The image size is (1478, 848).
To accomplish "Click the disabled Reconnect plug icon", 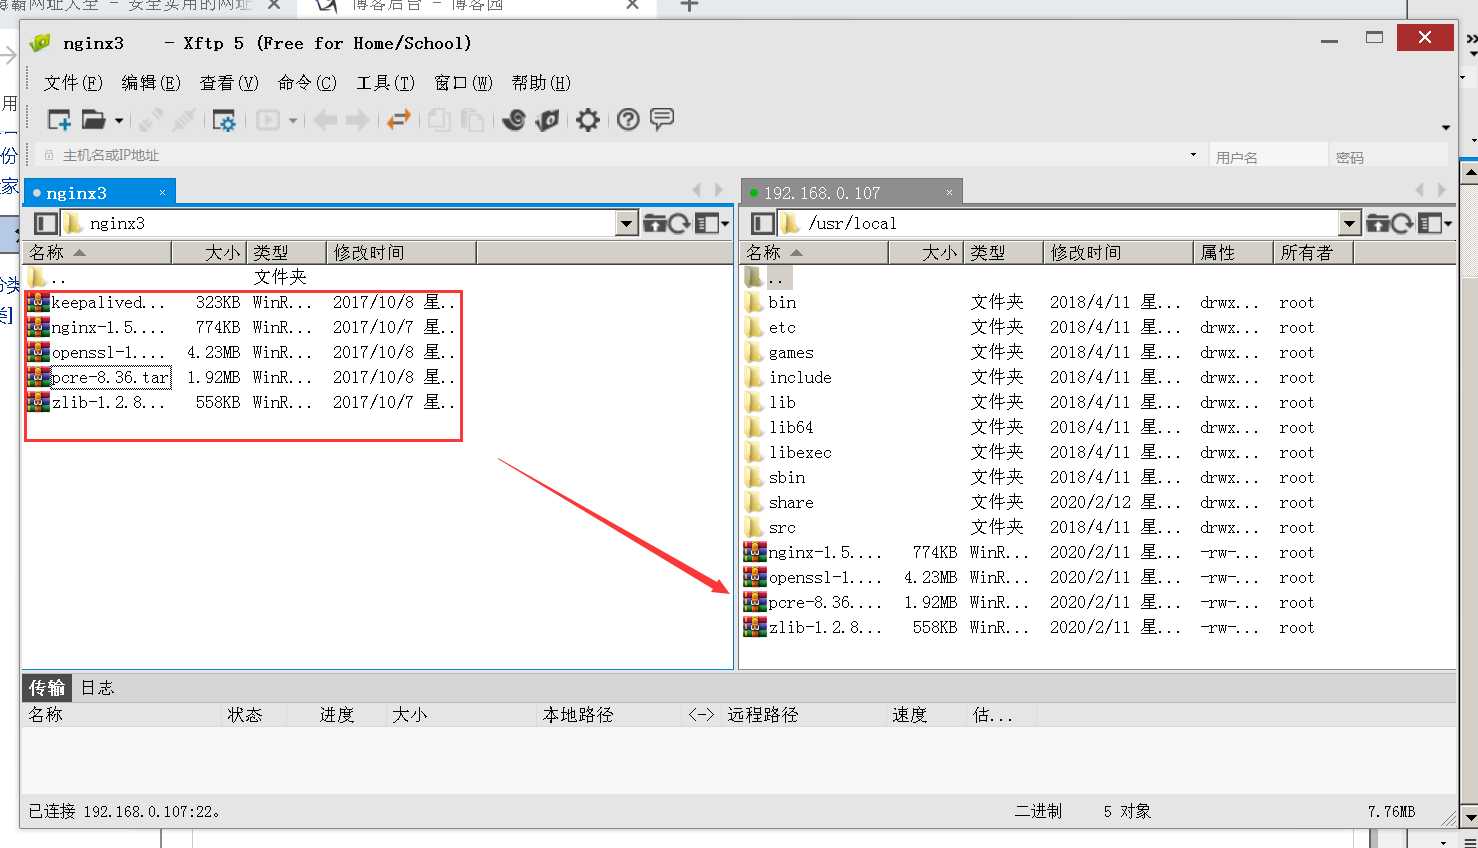I will pos(151,120).
